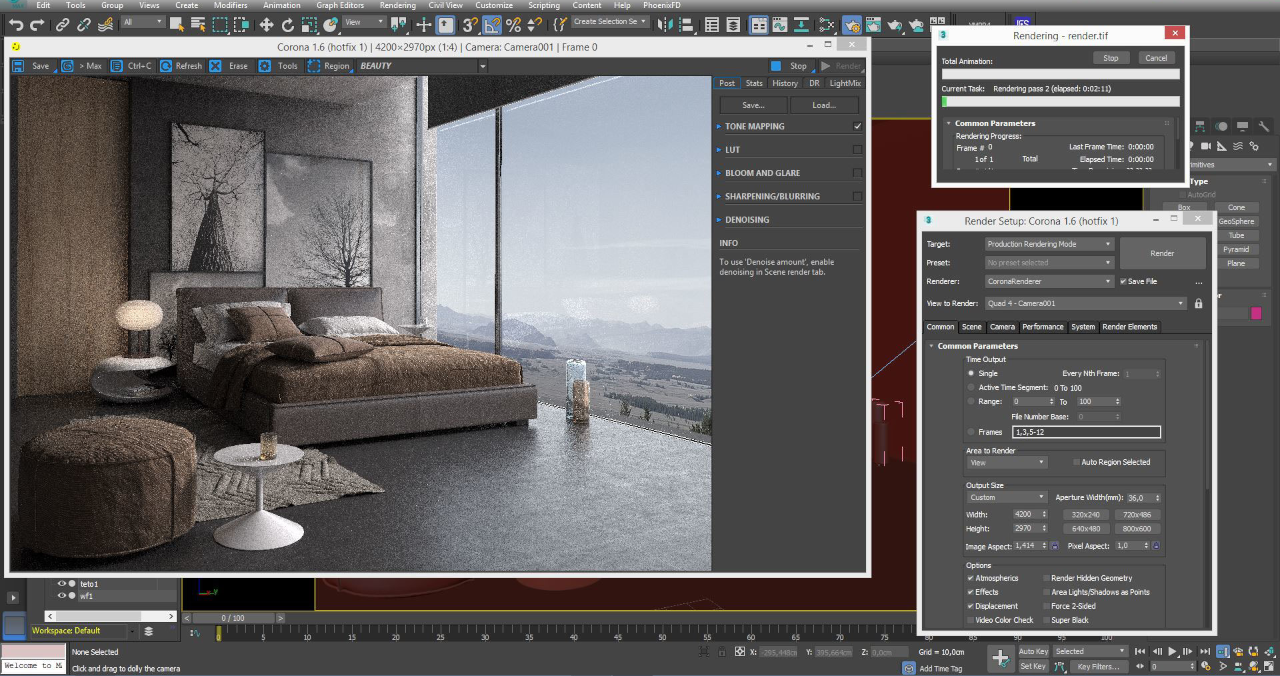The image size is (1280, 676).
Task: Select the Move transform tool
Action: point(267,24)
